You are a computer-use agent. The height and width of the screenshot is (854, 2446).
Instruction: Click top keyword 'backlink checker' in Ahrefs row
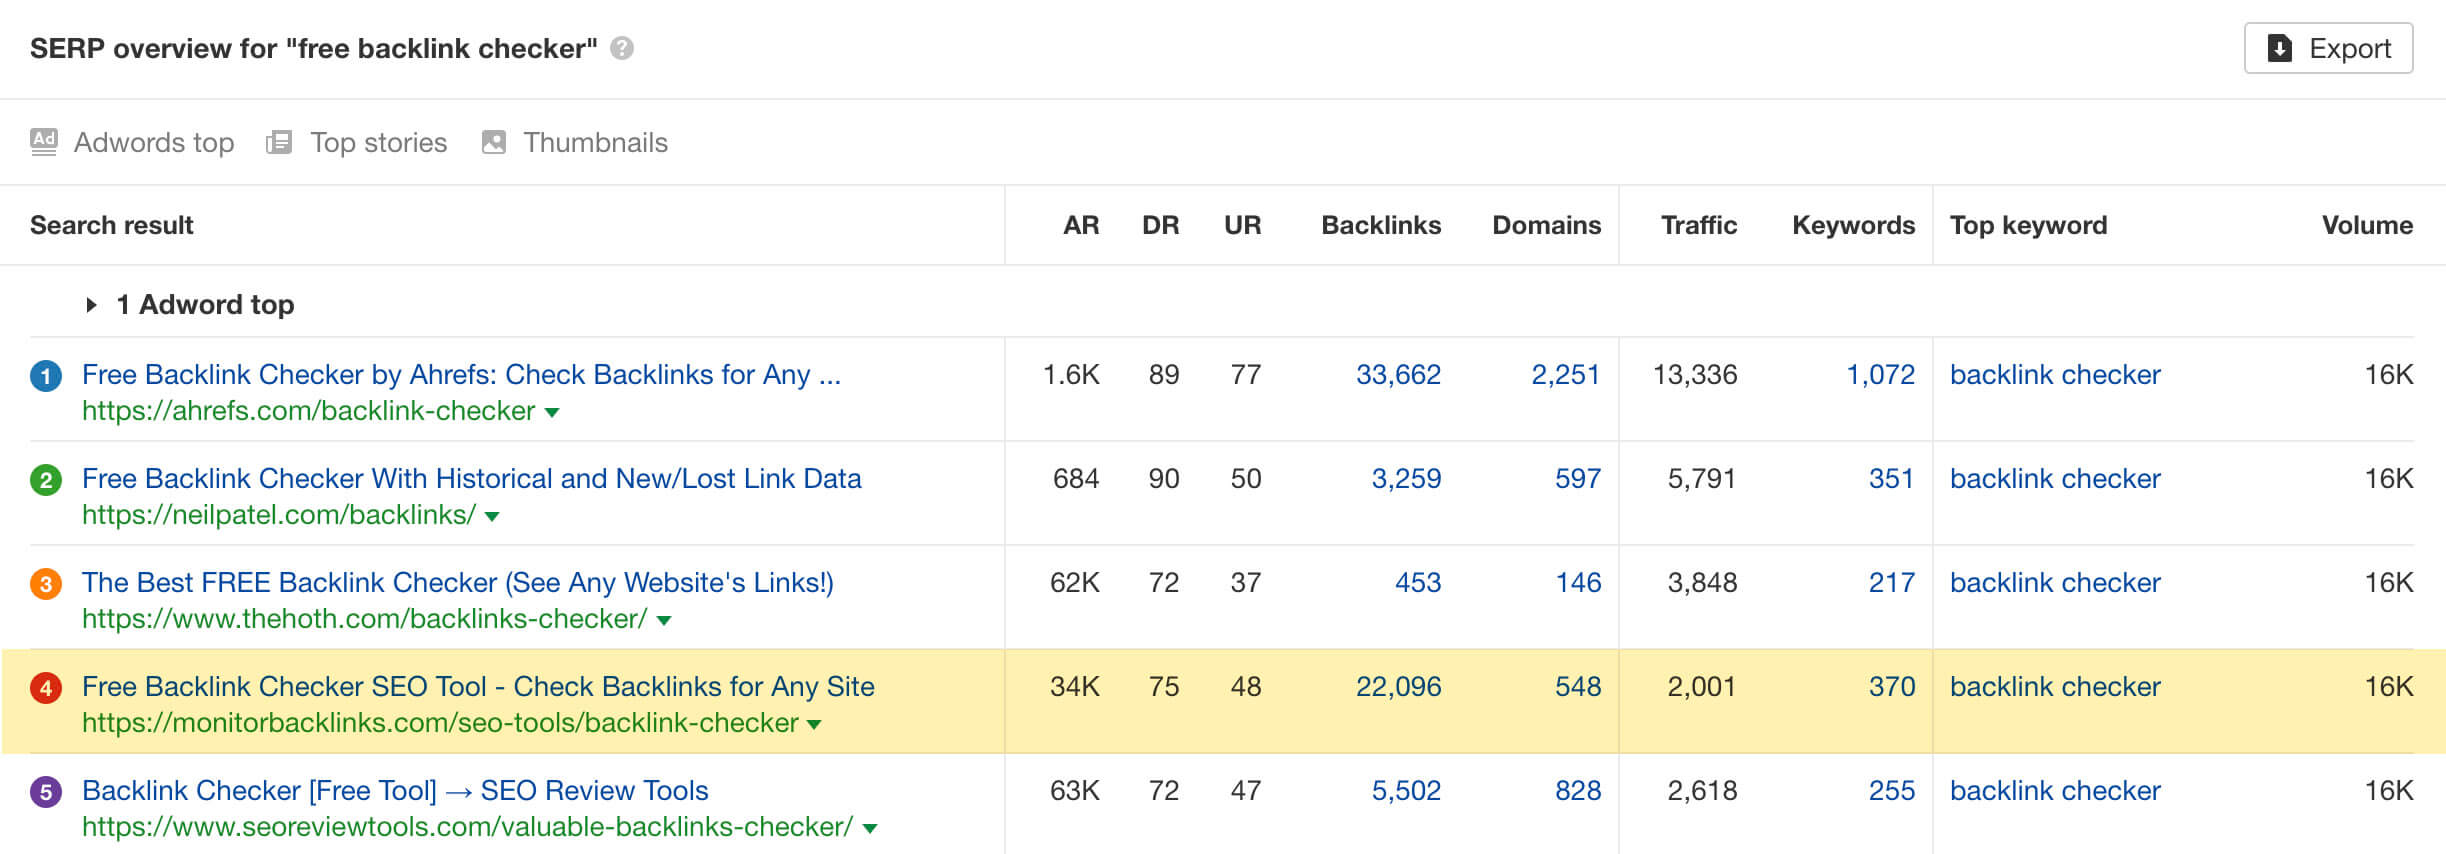(x=2055, y=374)
